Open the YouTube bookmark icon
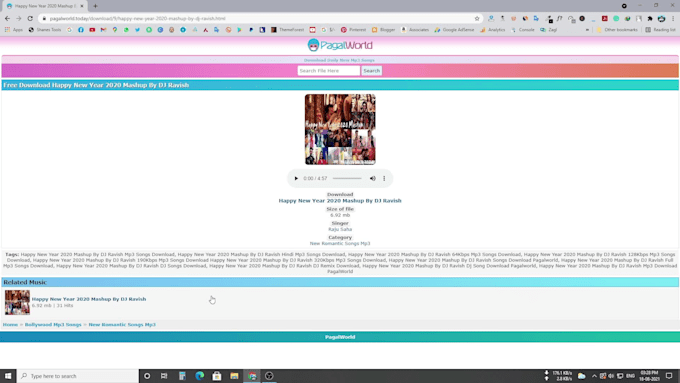 click(x=92, y=30)
